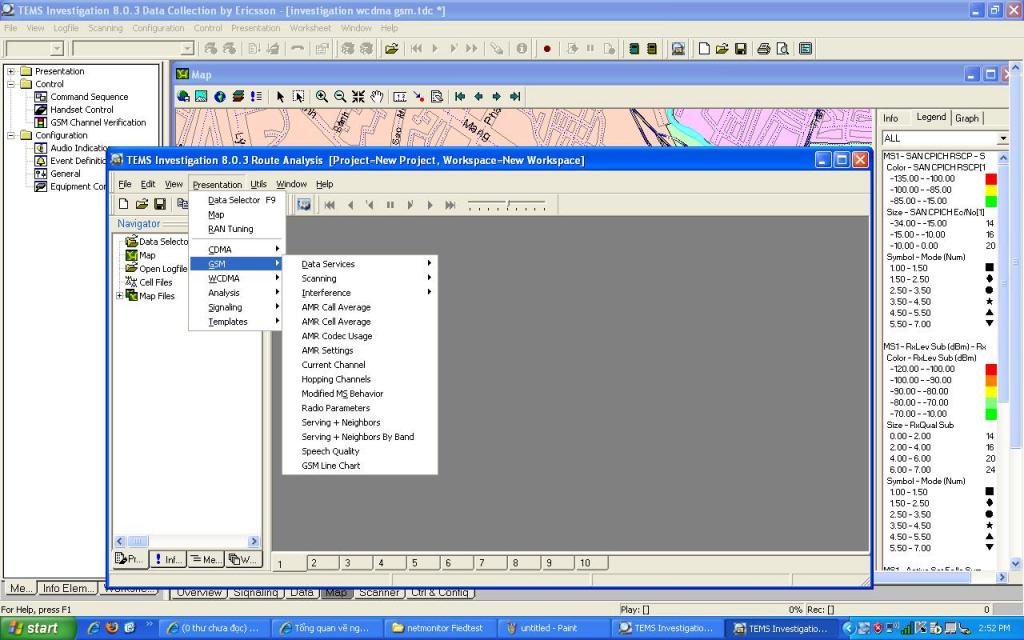Click the save icon in Route Analysis toolbar

(x=160, y=204)
